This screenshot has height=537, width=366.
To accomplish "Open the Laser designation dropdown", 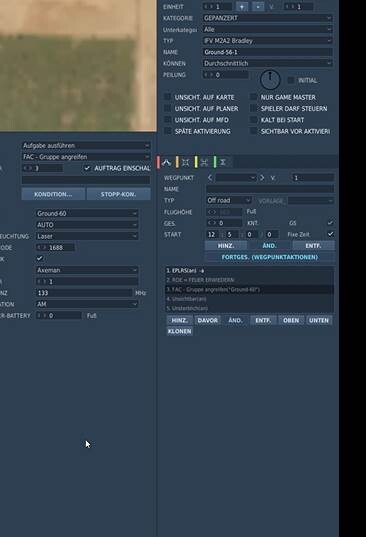I will click(87, 236).
